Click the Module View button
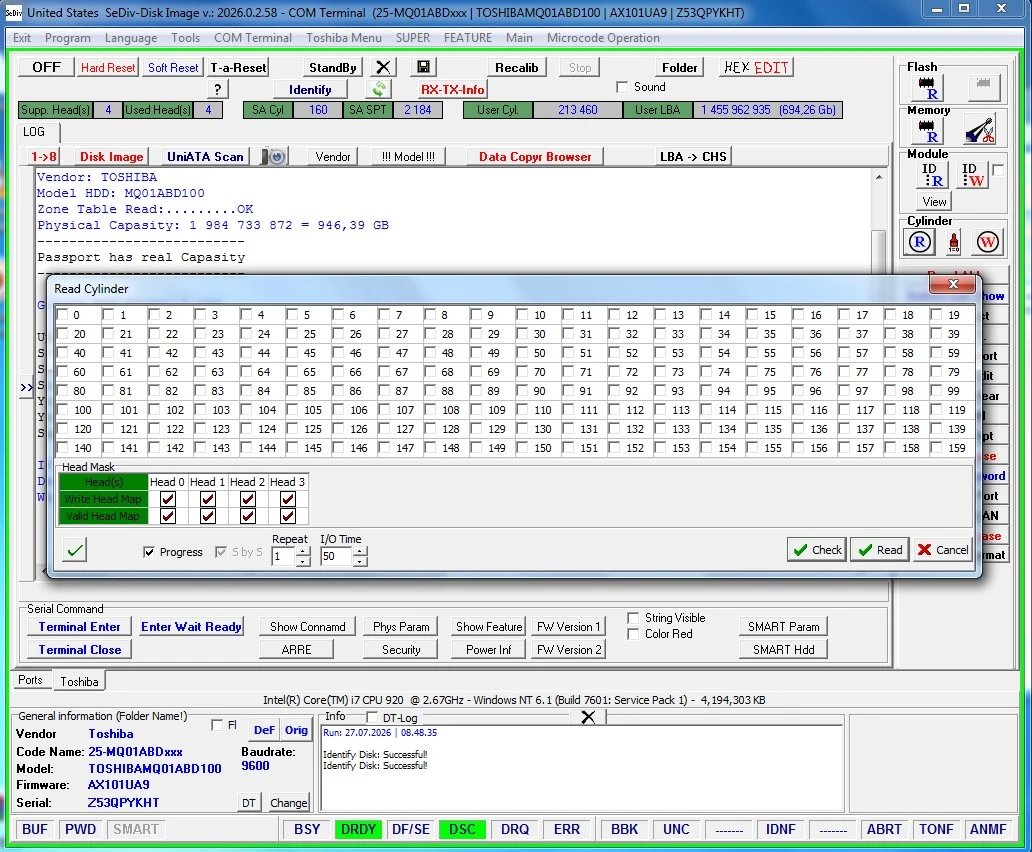The image size is (1032, 852). click(x=934, y=202)
